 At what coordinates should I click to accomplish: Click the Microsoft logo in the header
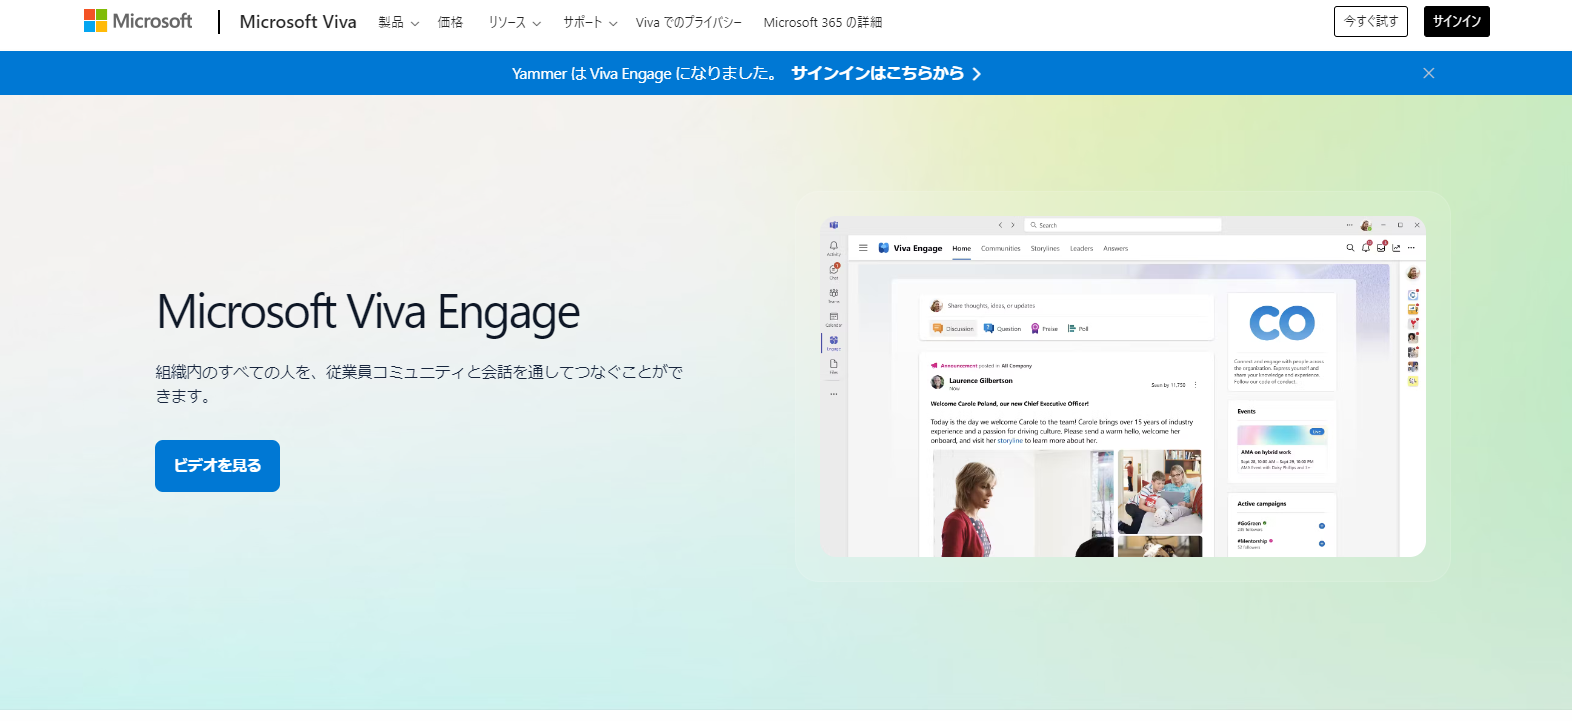[138, 21]
